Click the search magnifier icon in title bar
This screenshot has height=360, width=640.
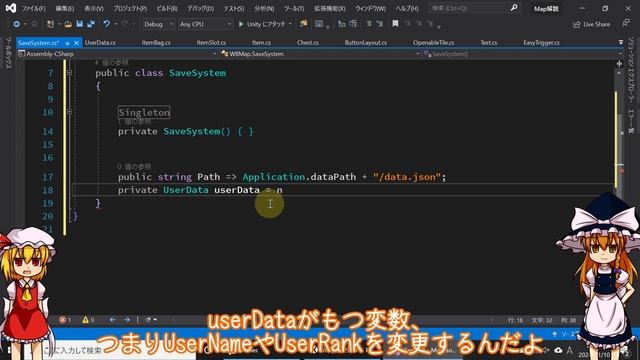[514, 8]
